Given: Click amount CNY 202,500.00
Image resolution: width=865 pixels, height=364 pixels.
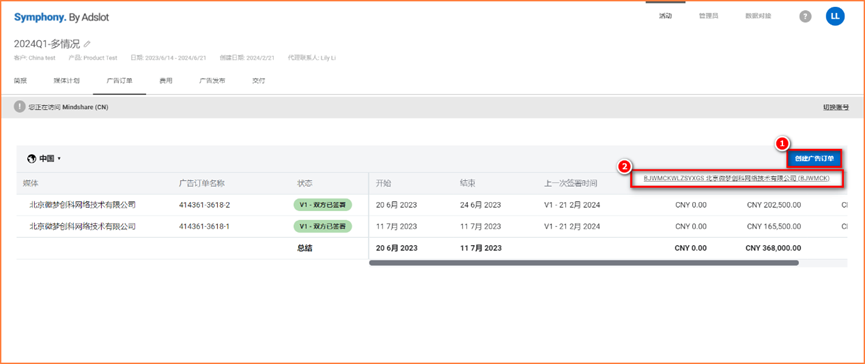Looking at the screenshot, I should point(774,205).
